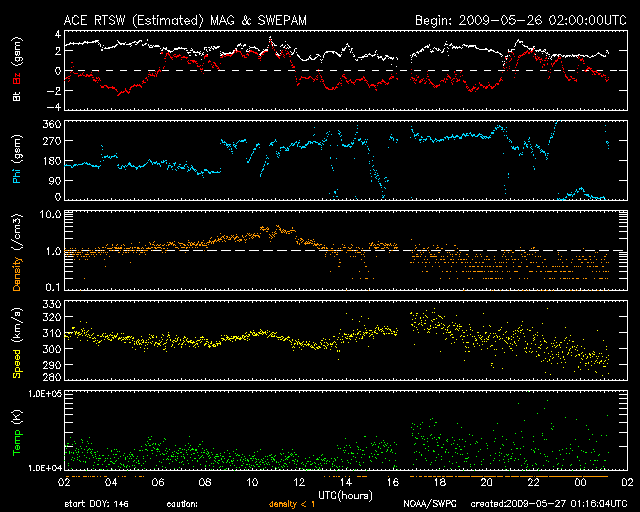Click the '1.0E+04' tick on the Temp axis
The width and height of the screenshot is (640, 512).
(45, 468)
